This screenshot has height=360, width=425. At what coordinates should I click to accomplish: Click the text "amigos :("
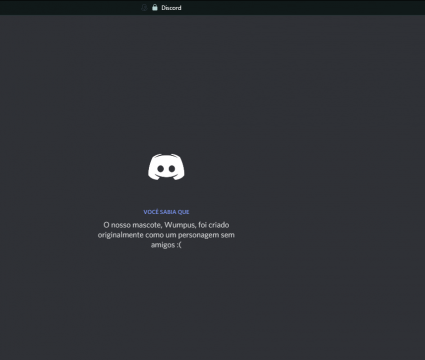pyautogui.click(x=166, y=245)
